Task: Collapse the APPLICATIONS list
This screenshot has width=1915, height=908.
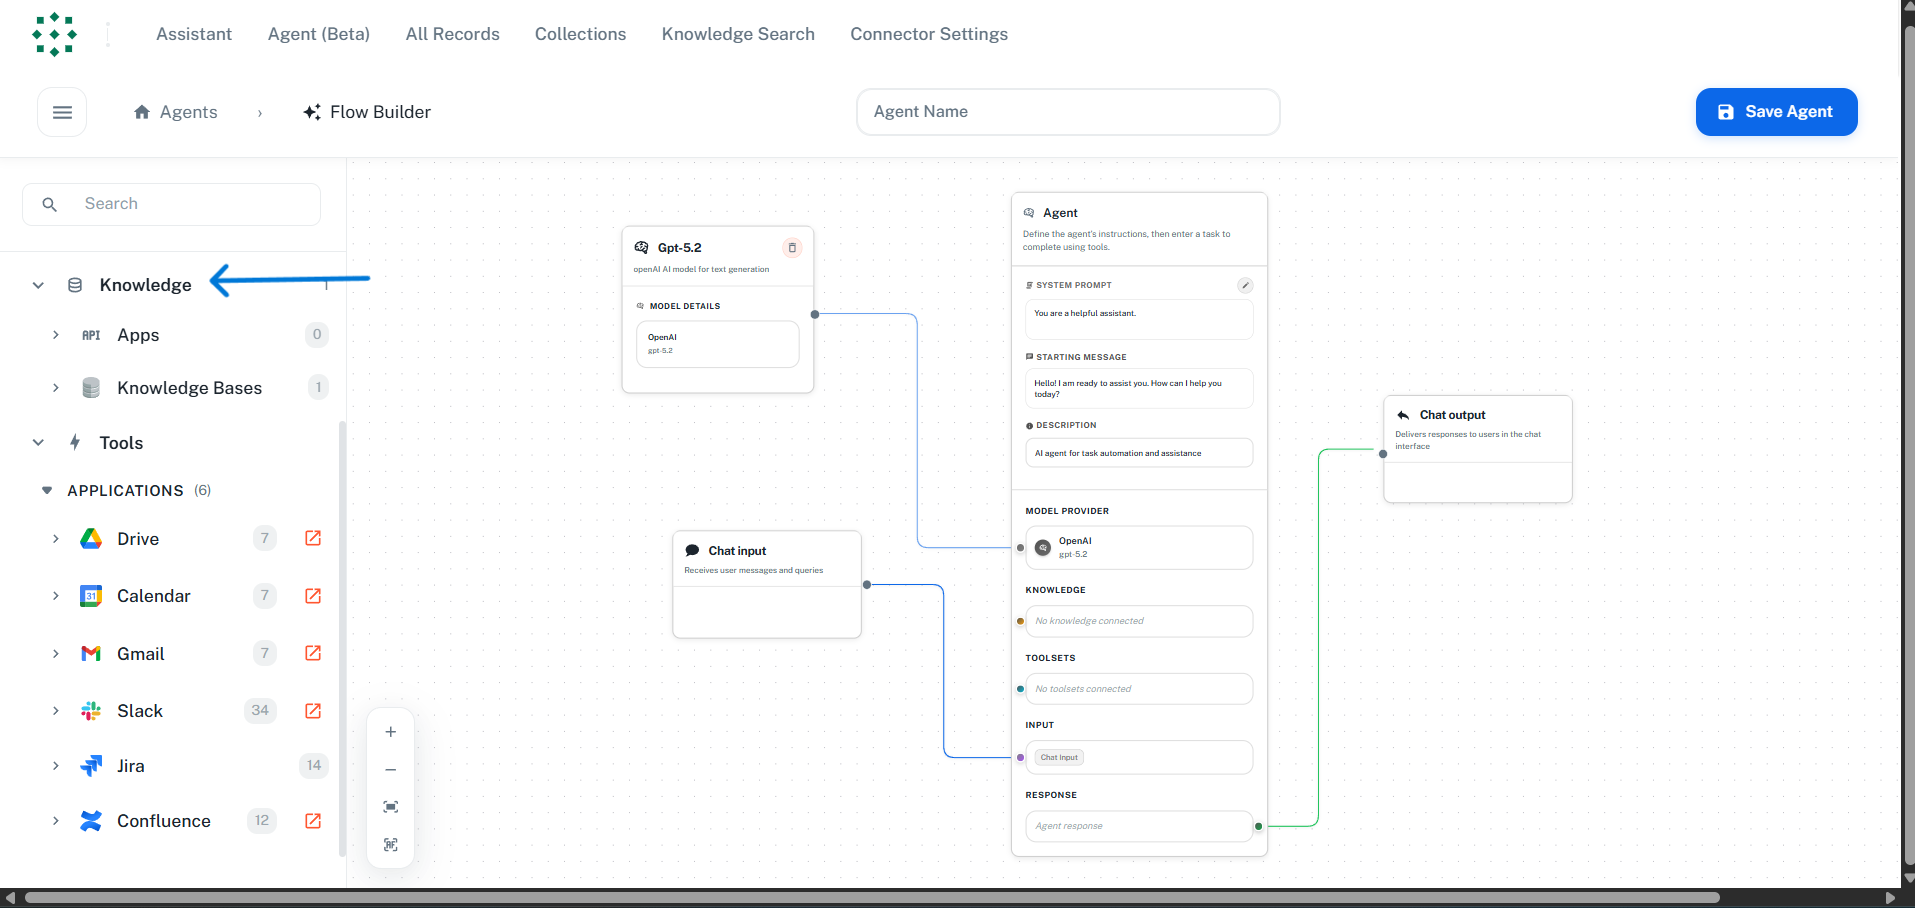Action: point(47,490)
